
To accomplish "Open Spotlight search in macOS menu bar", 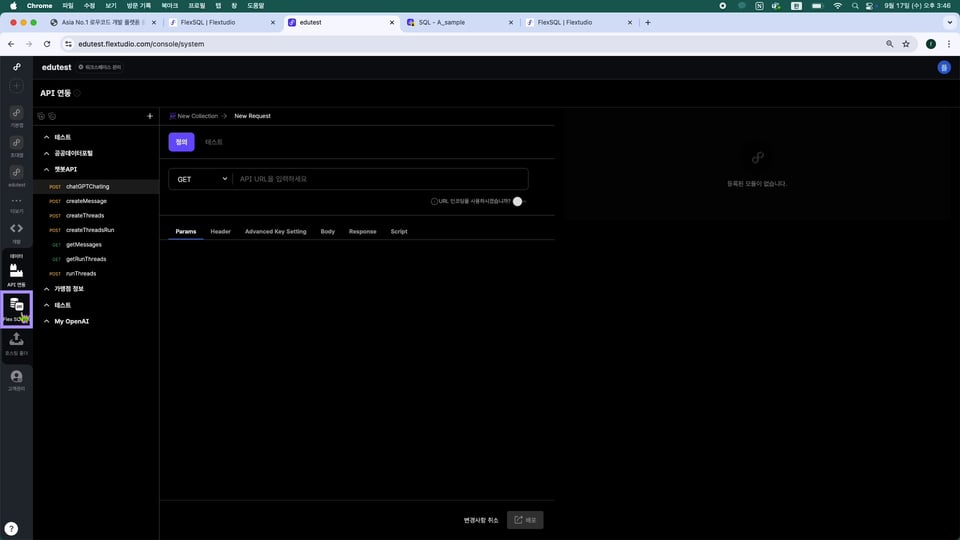I will click(x=855, y=6).
